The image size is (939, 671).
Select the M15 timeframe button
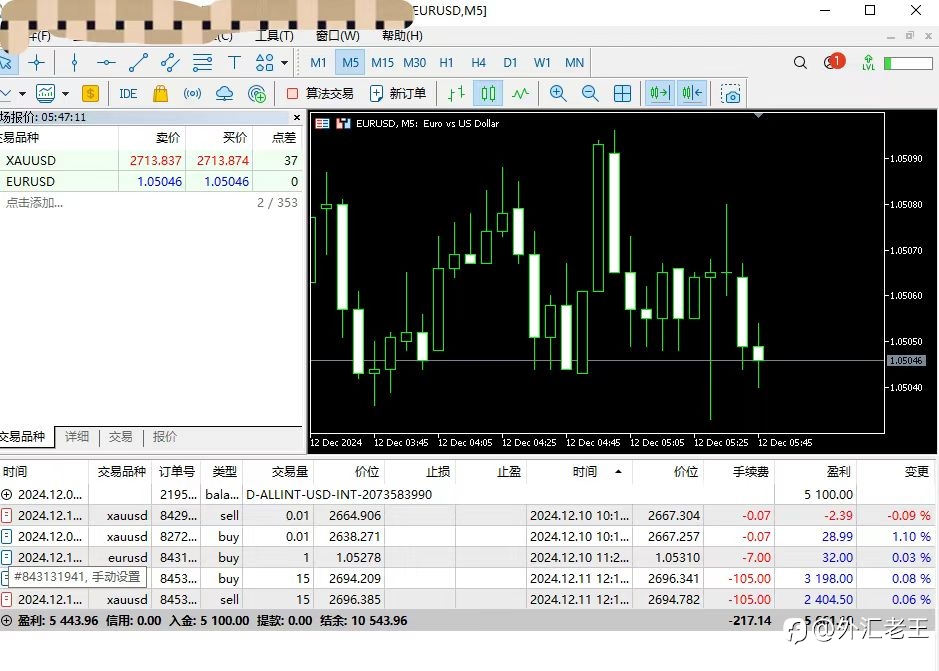[x=382, y=62]
